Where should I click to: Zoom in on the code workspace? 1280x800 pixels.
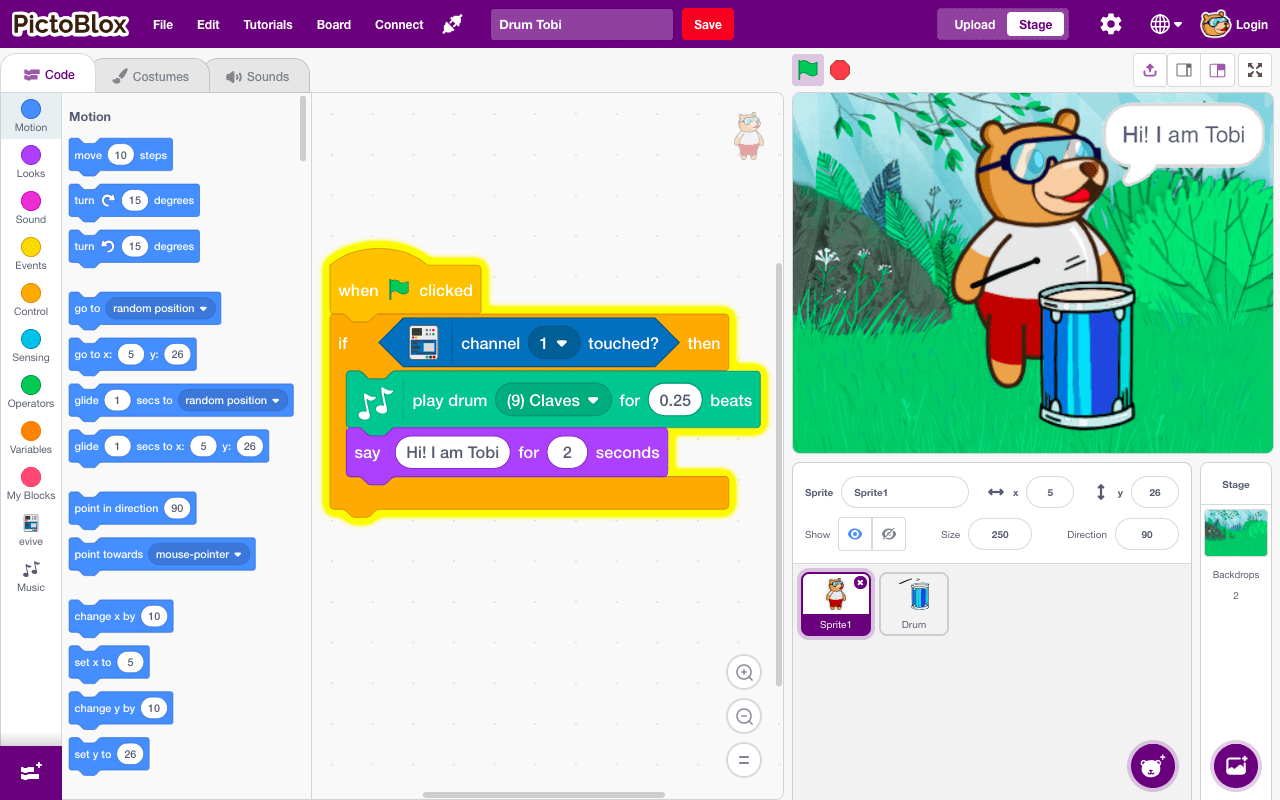[744, 673]
